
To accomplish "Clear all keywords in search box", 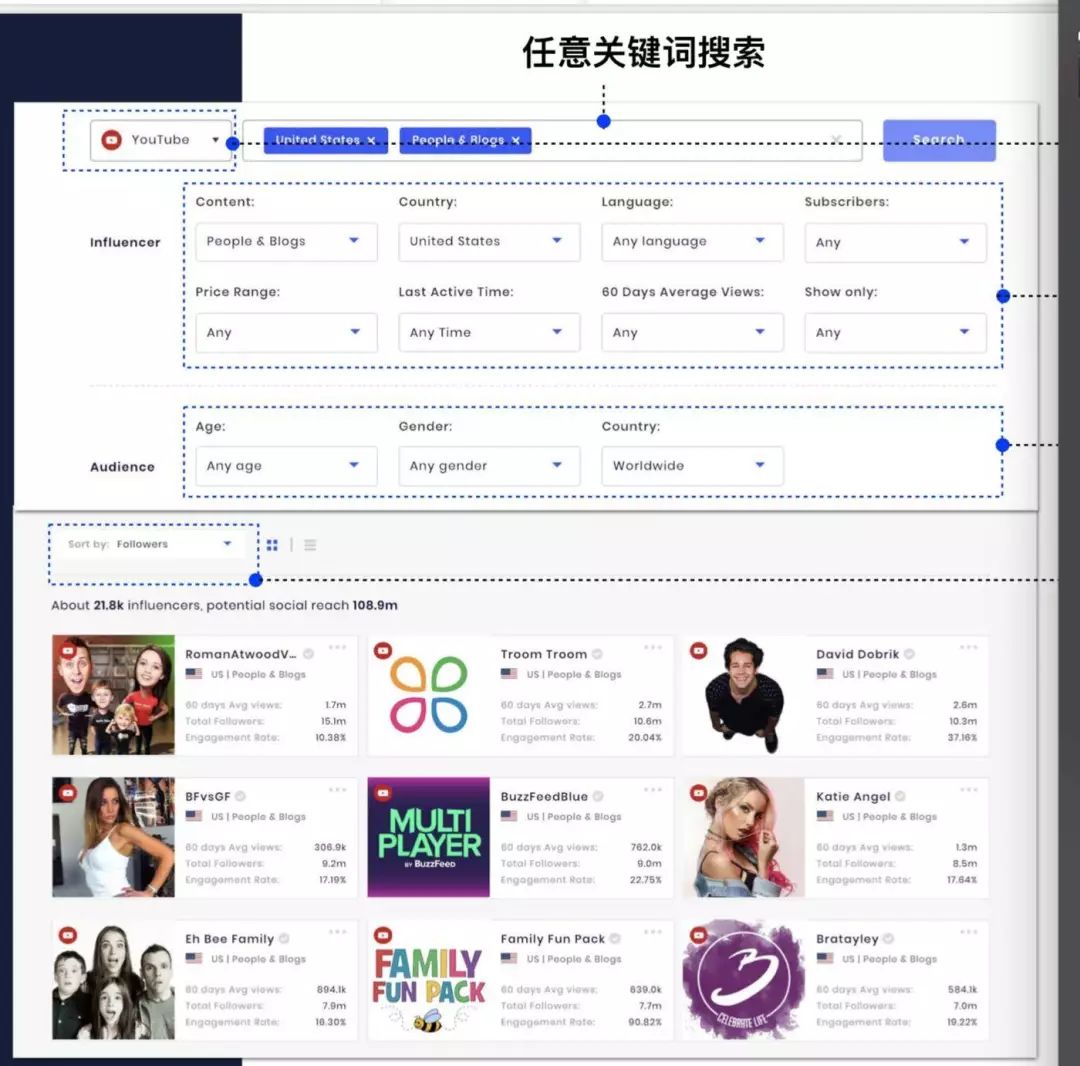I will point(836,140).
